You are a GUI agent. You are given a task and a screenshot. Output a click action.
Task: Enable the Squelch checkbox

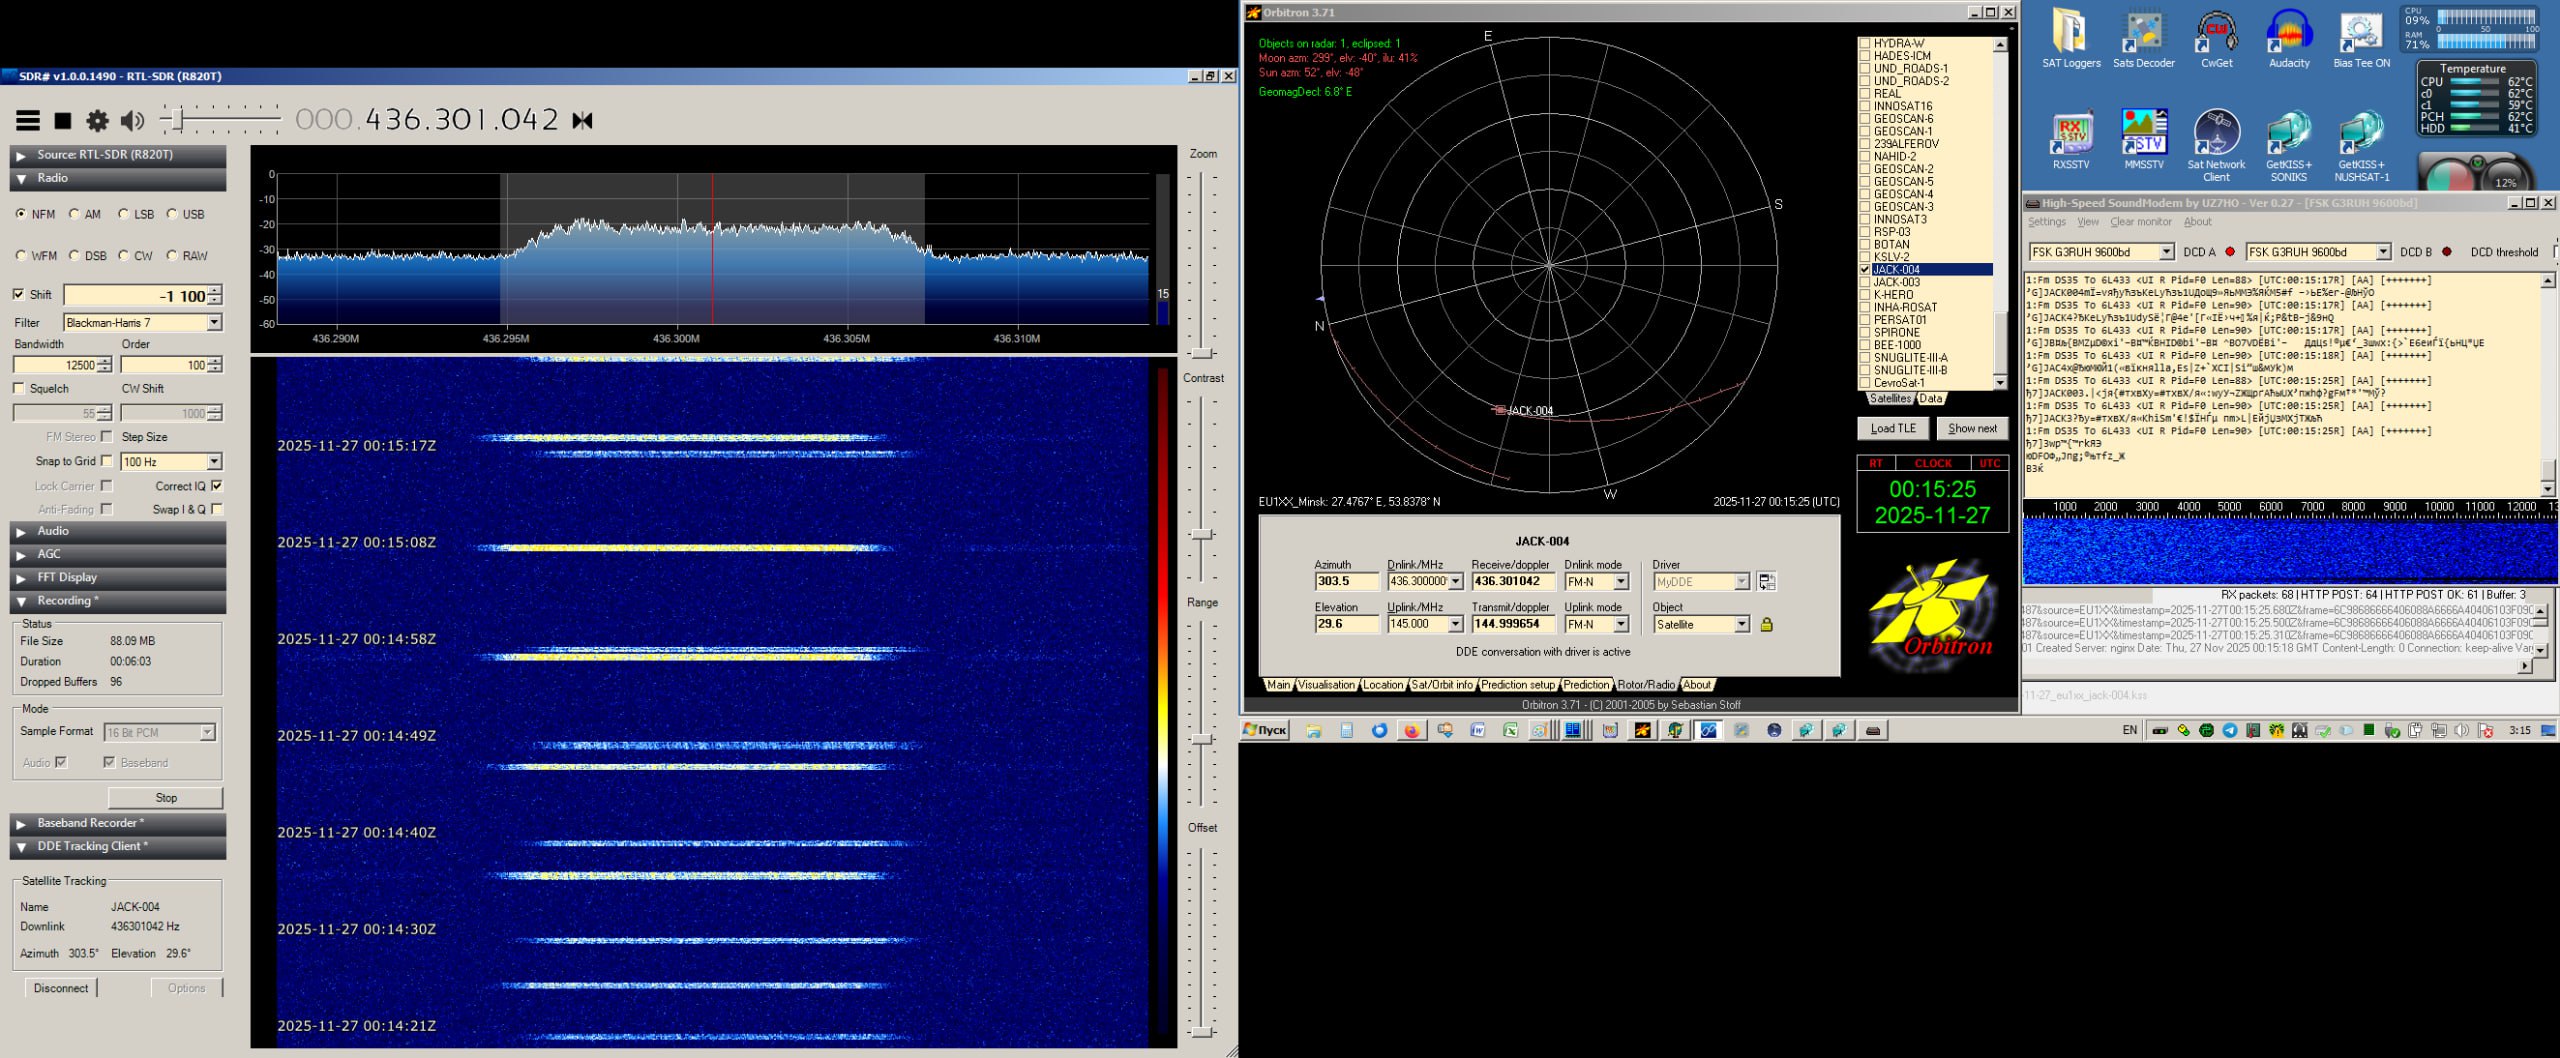19,389
